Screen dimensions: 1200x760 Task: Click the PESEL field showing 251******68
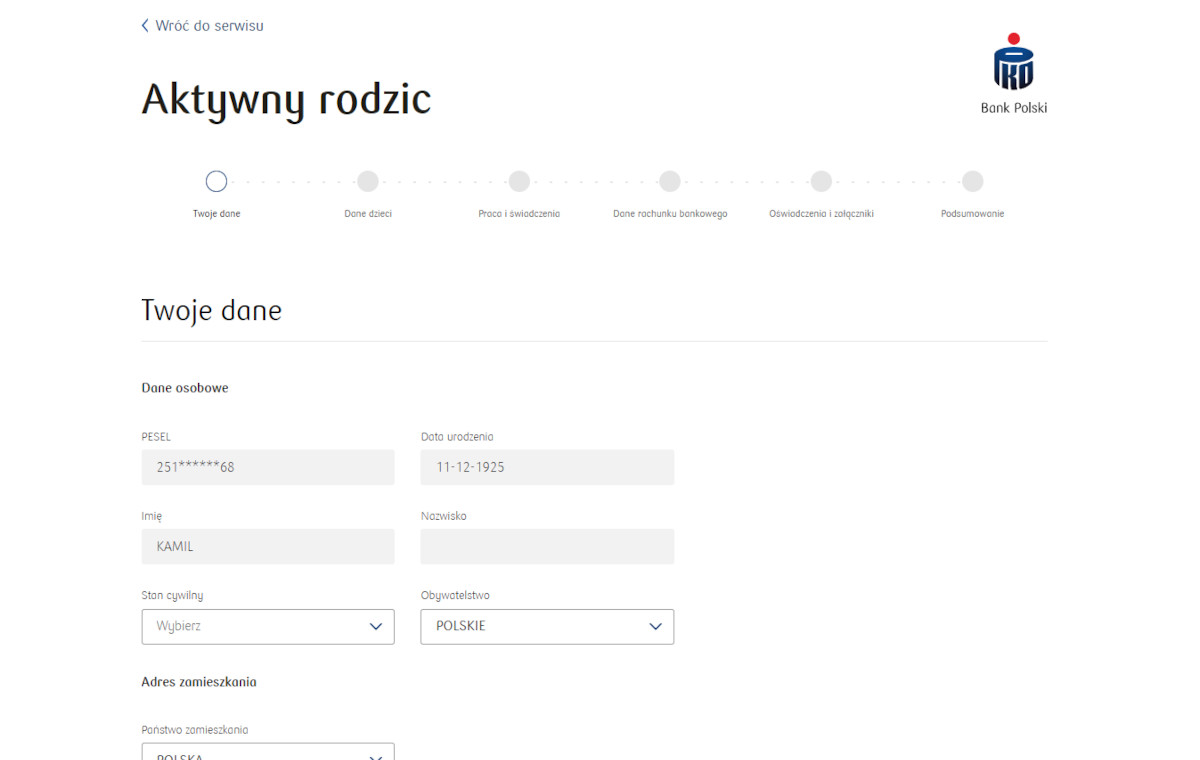pyautogui.click(x=267, y=467)
